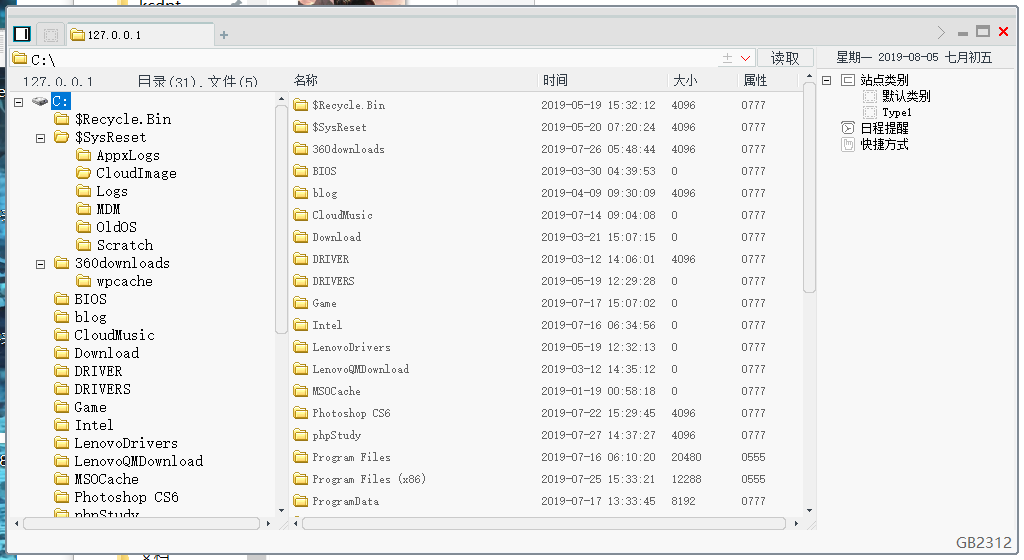Select Photoshop CS6 in the tree
This screenshot has width=1024, height=560.
click(x=126, y=497)
